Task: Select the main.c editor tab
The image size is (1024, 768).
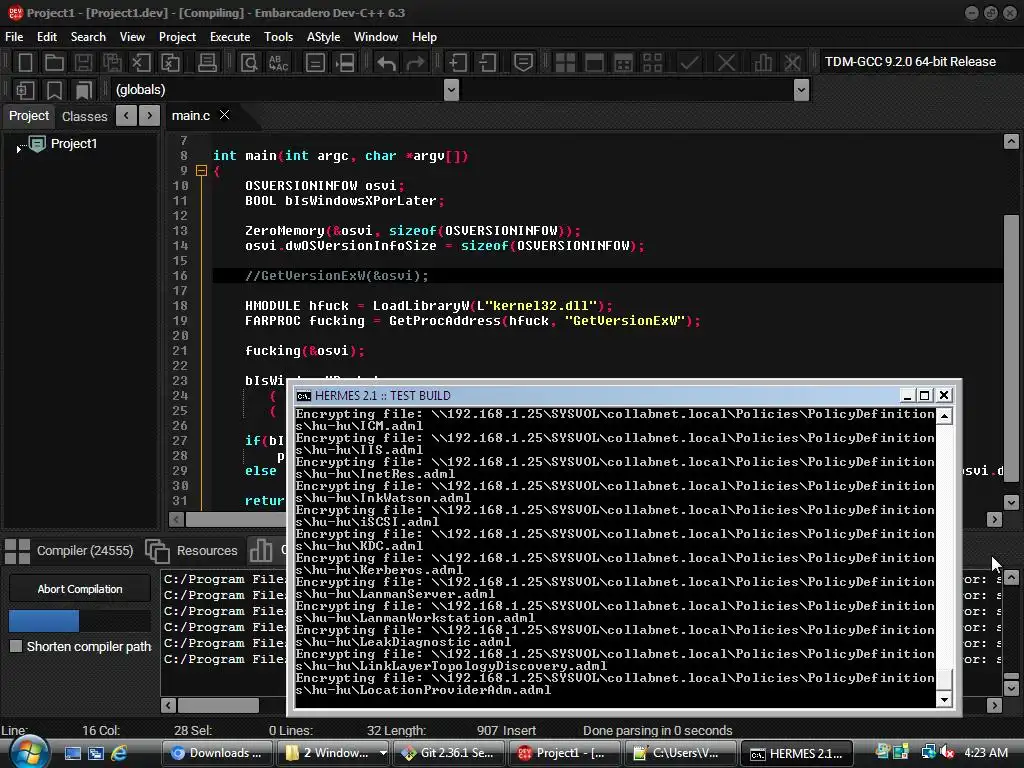Action: tap(191, 115)
